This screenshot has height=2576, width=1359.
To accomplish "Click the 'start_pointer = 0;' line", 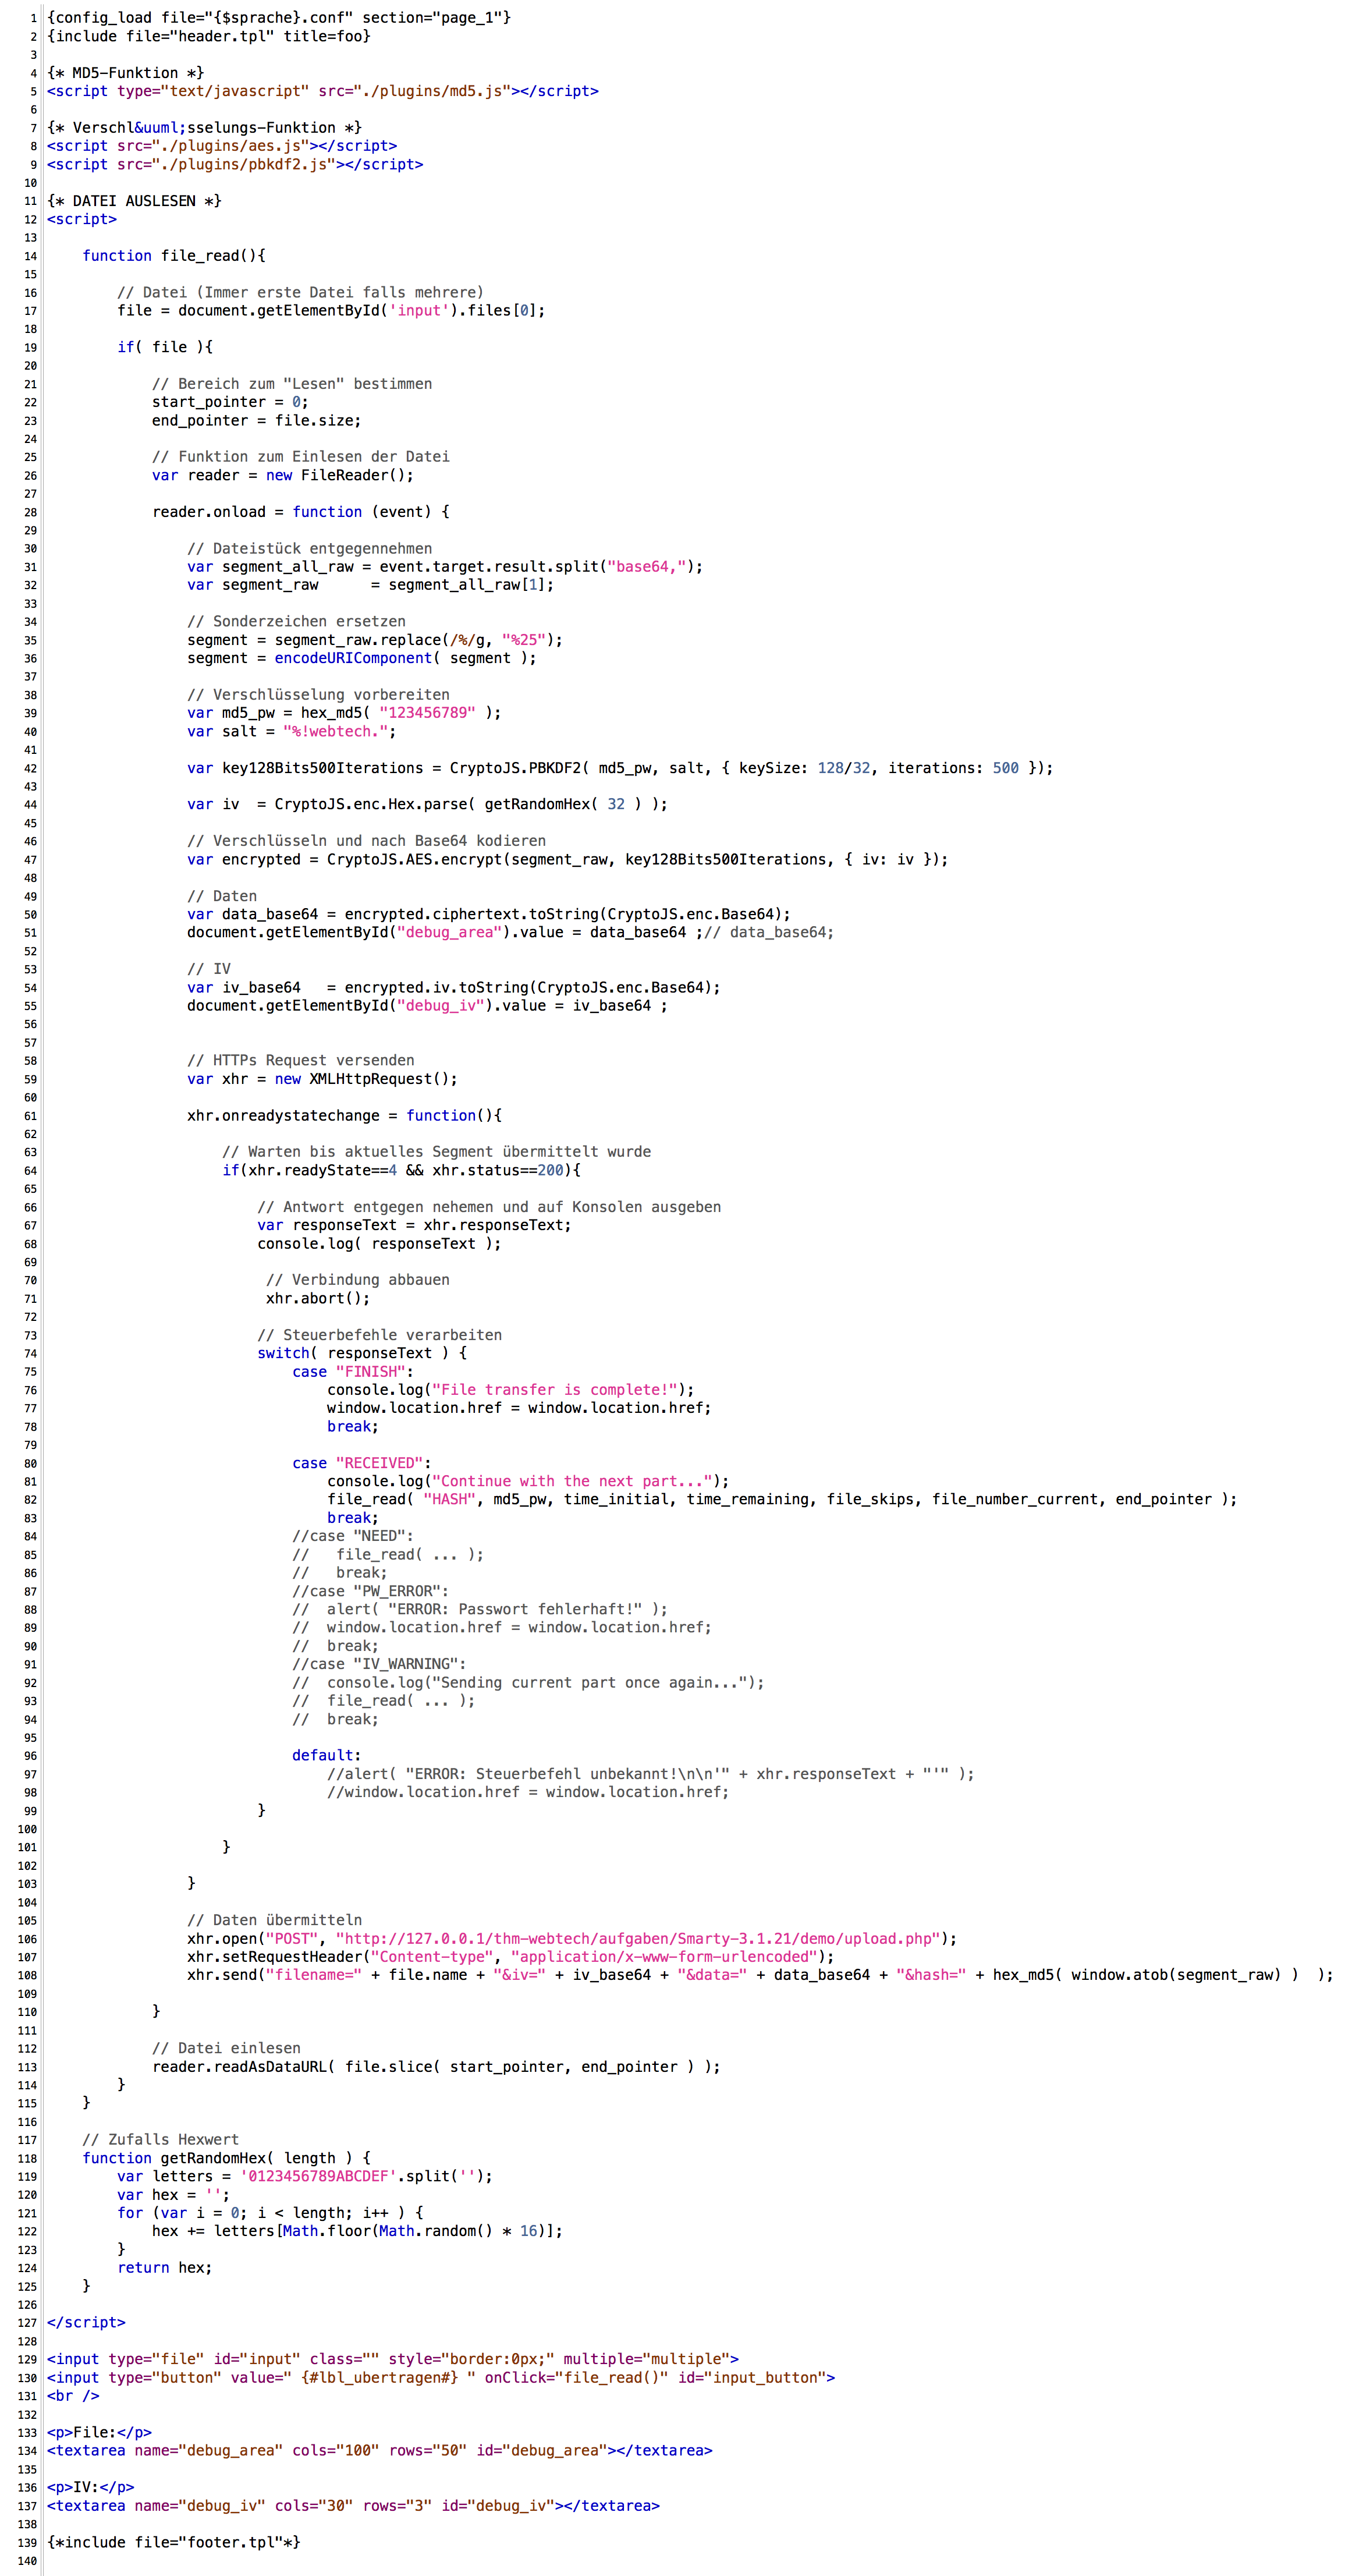I will [x=230, y=402].
